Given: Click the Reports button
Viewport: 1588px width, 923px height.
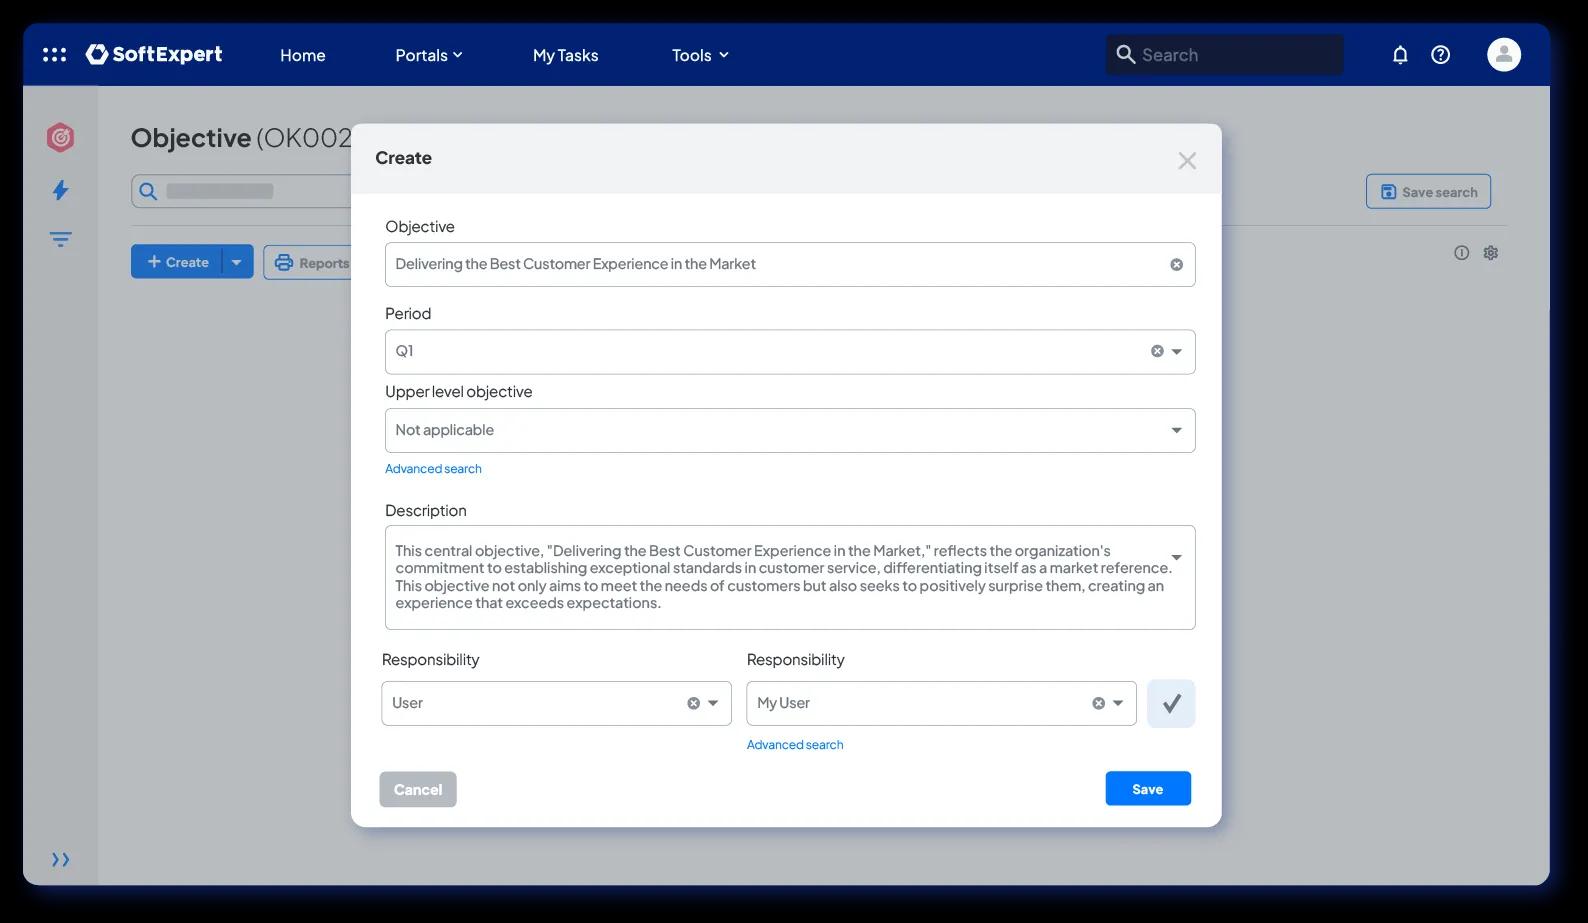Looking at the screenshot, I should pyautogui.click(x=308, y=262).
